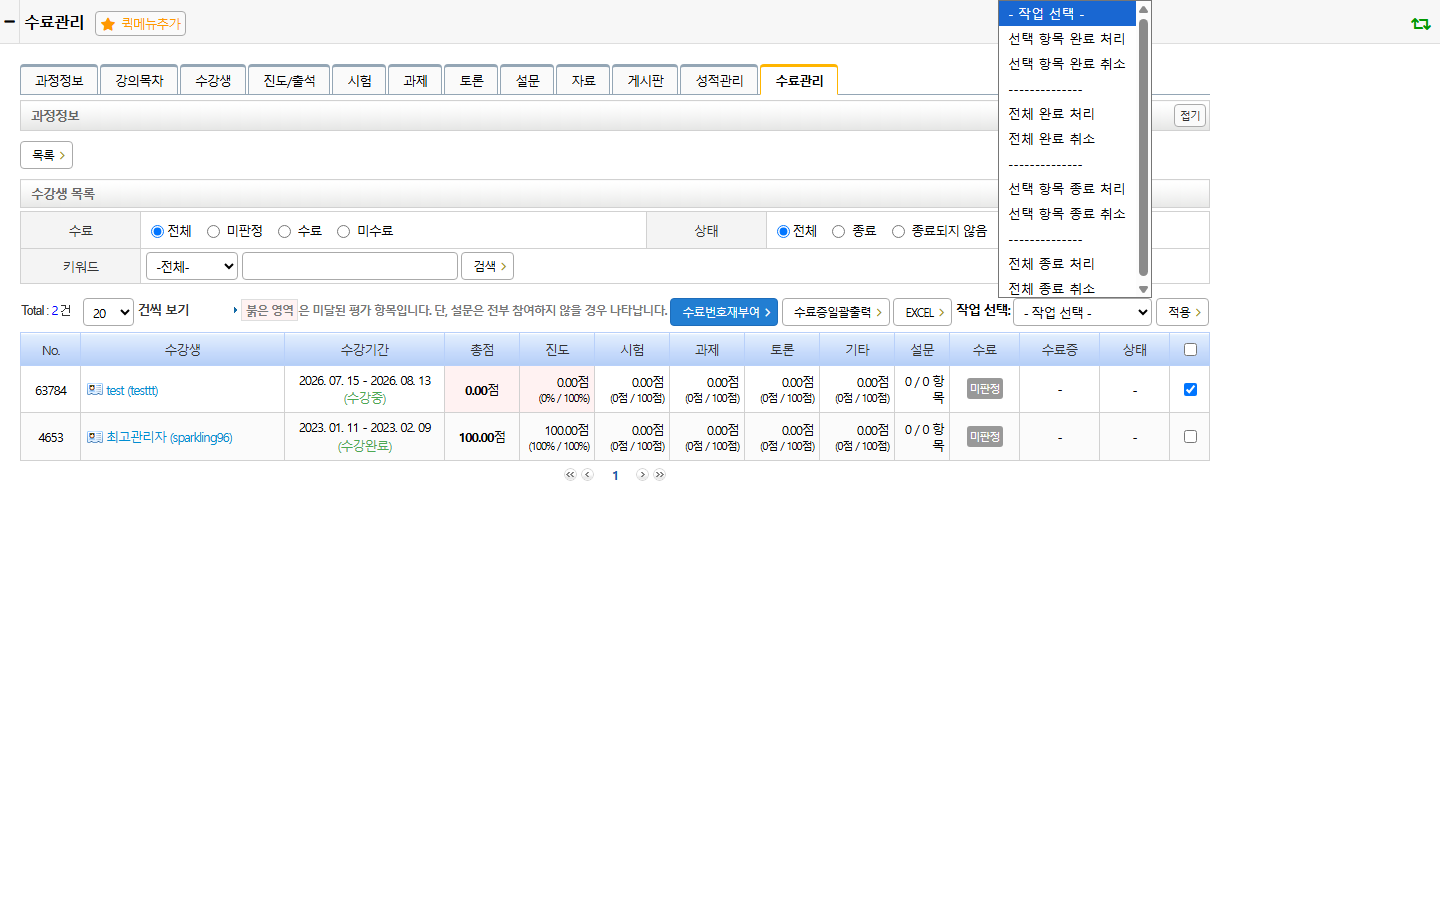The height and width of the screenshot is (900, 1440).
Task: Go to previous page arrow
Action: [x=588, y=475]
